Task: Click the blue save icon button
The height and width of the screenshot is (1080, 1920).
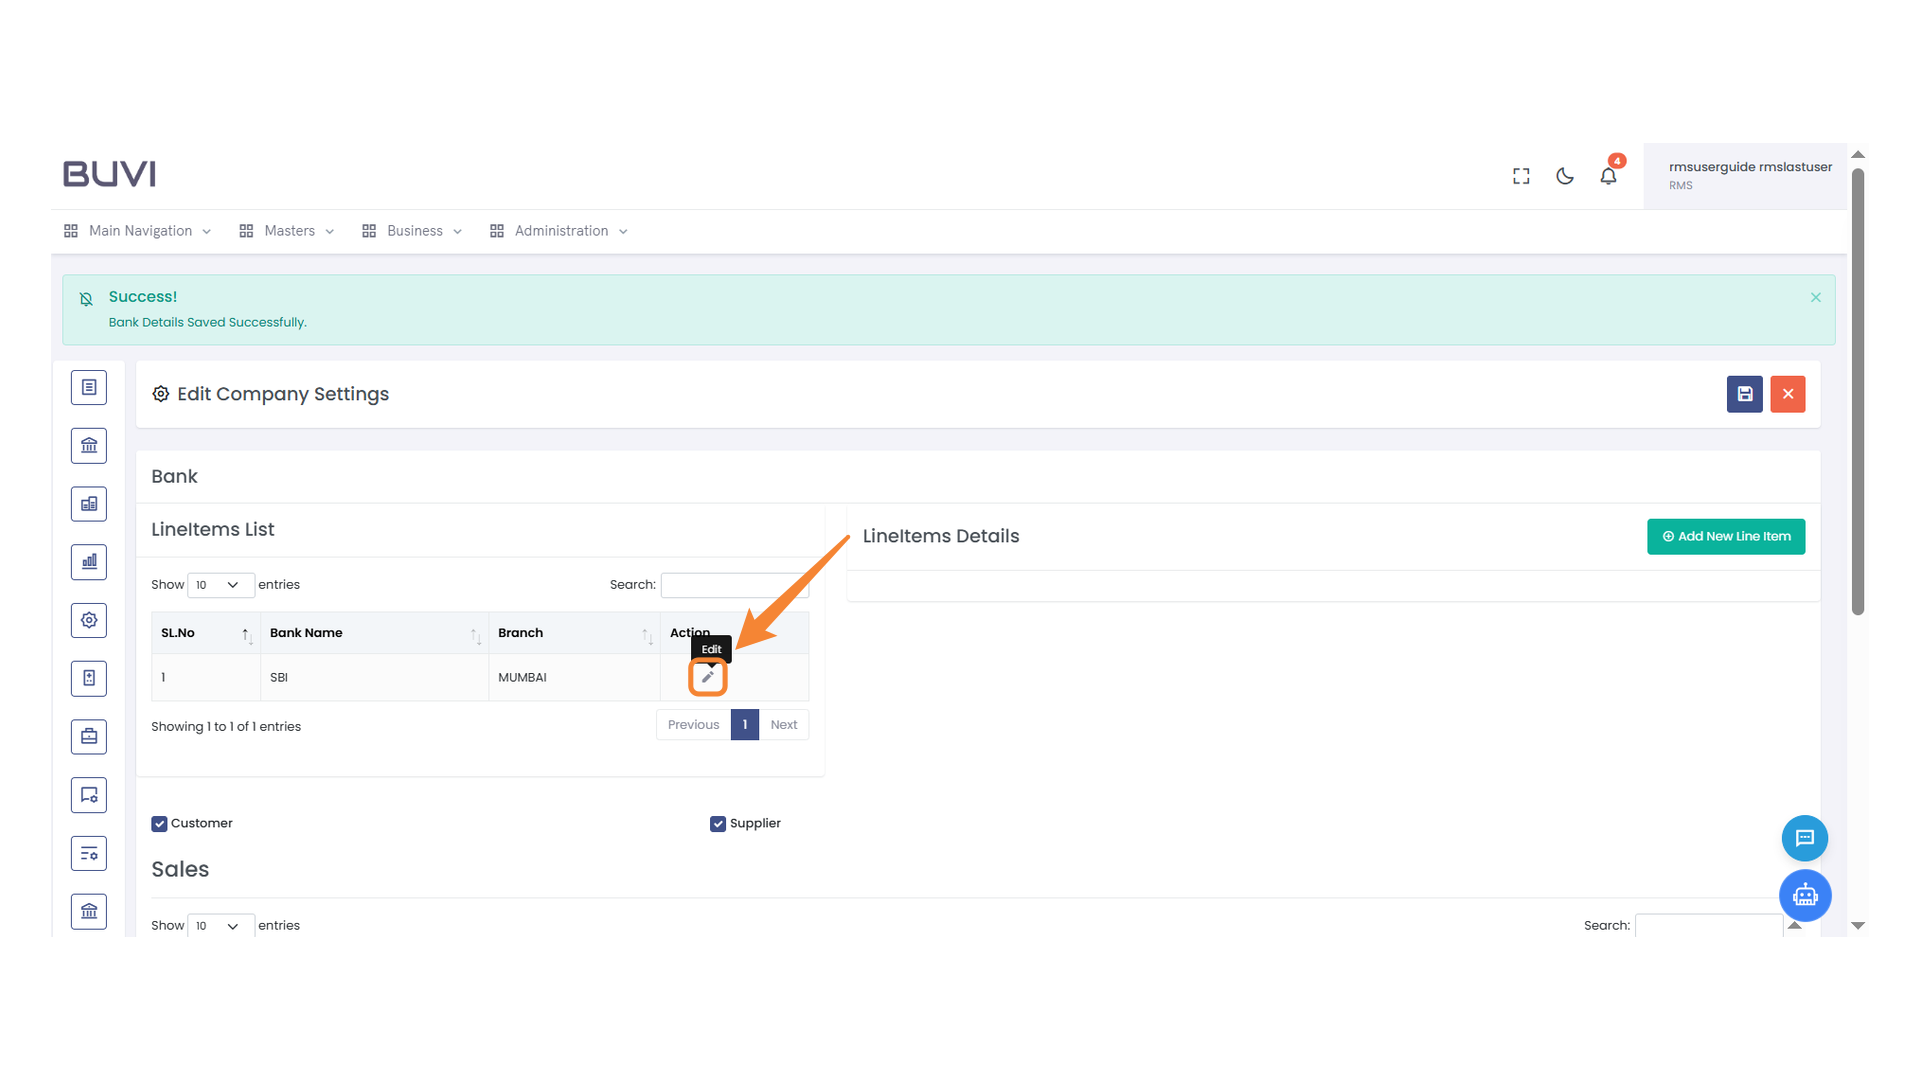Action: tap(1744, 394)
